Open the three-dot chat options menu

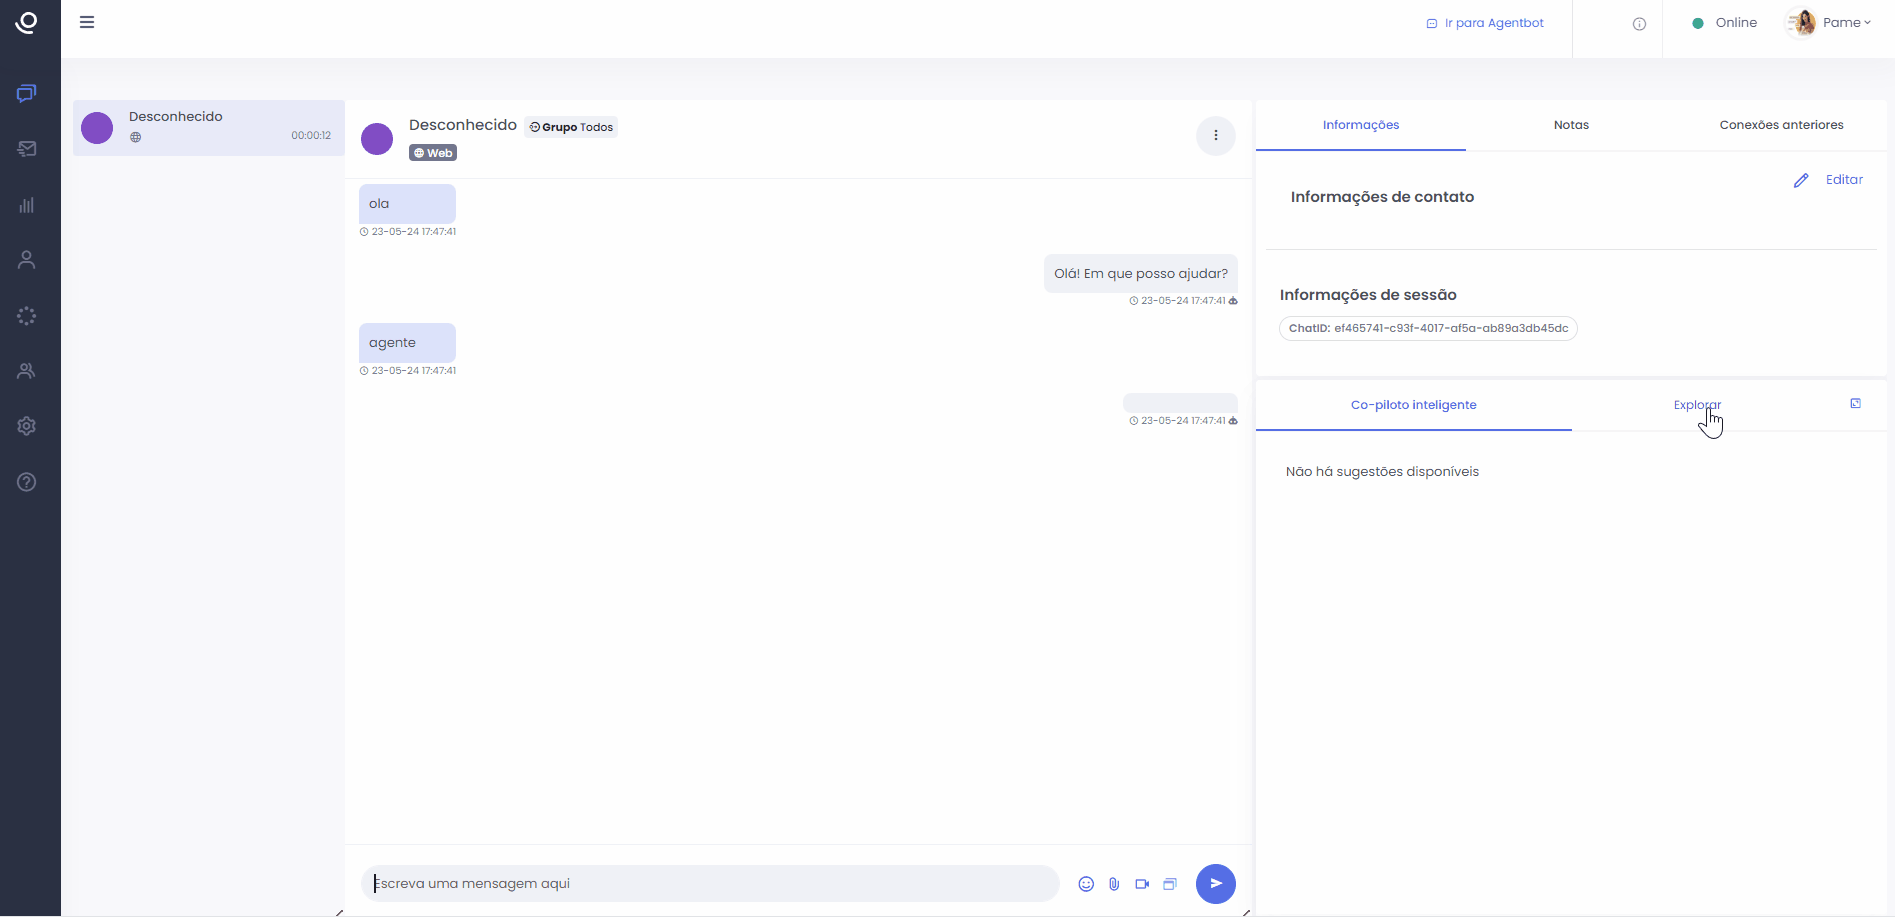click(1215, 136)
